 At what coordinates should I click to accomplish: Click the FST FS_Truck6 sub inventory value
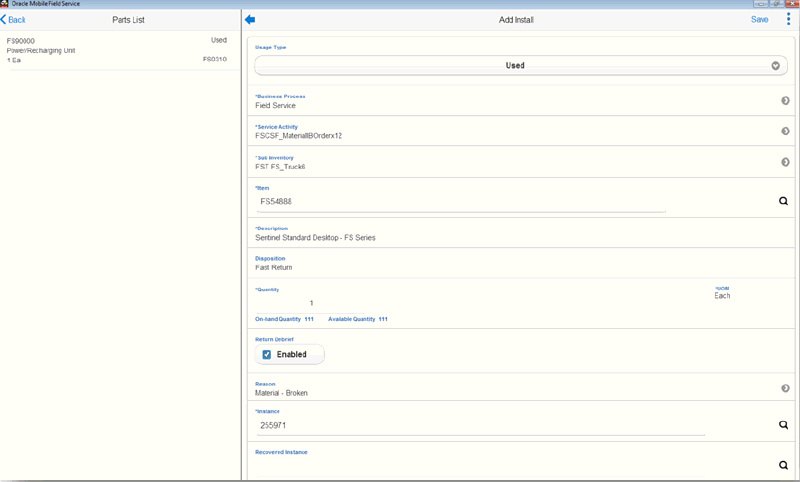[x=280, y=167]
